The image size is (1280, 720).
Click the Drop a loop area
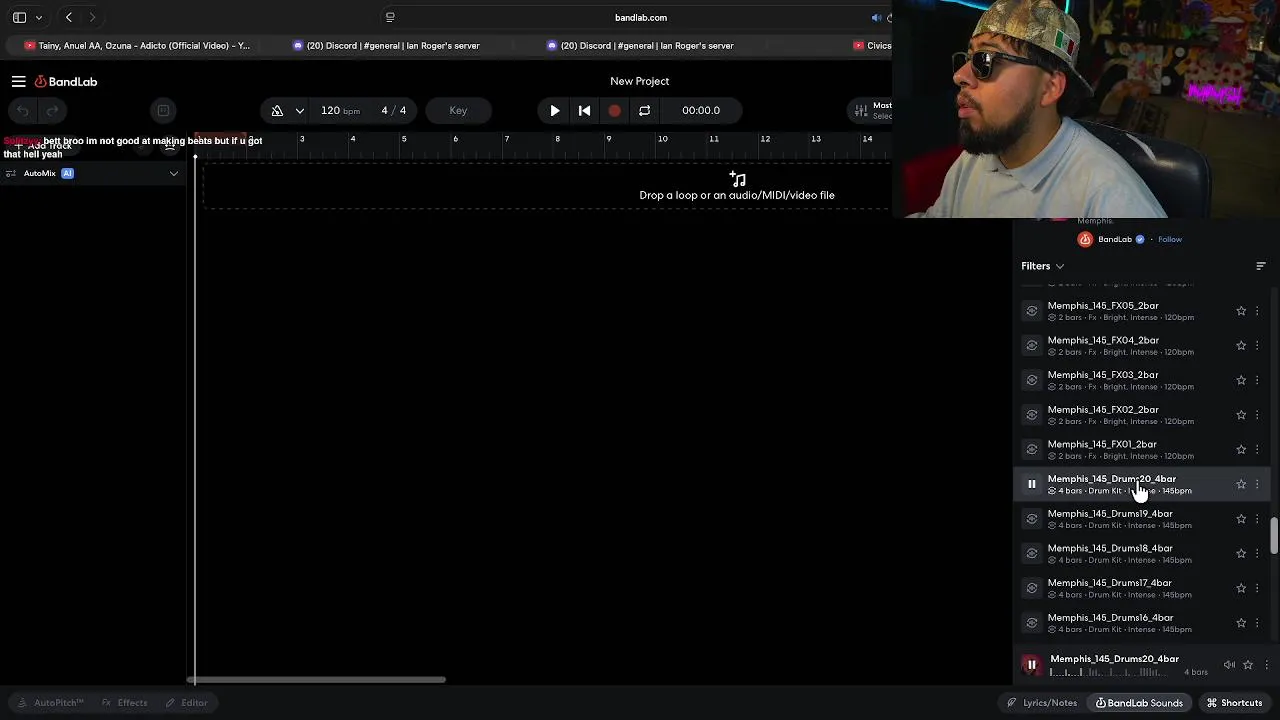737,187
